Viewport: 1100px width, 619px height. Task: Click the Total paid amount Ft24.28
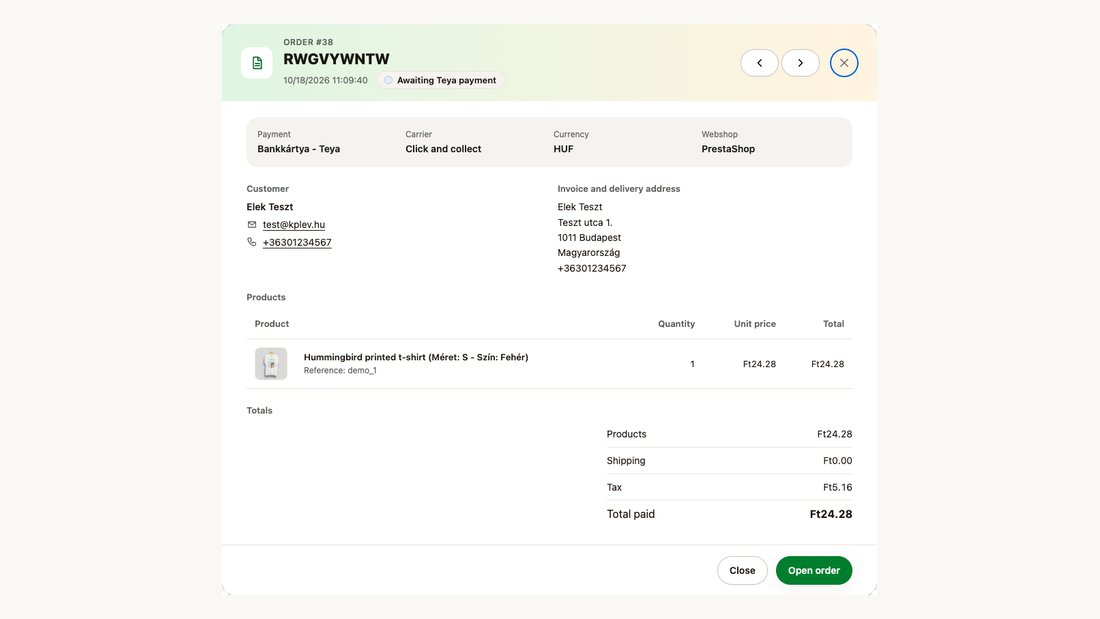pyautogui.click(x=831, y=514)
